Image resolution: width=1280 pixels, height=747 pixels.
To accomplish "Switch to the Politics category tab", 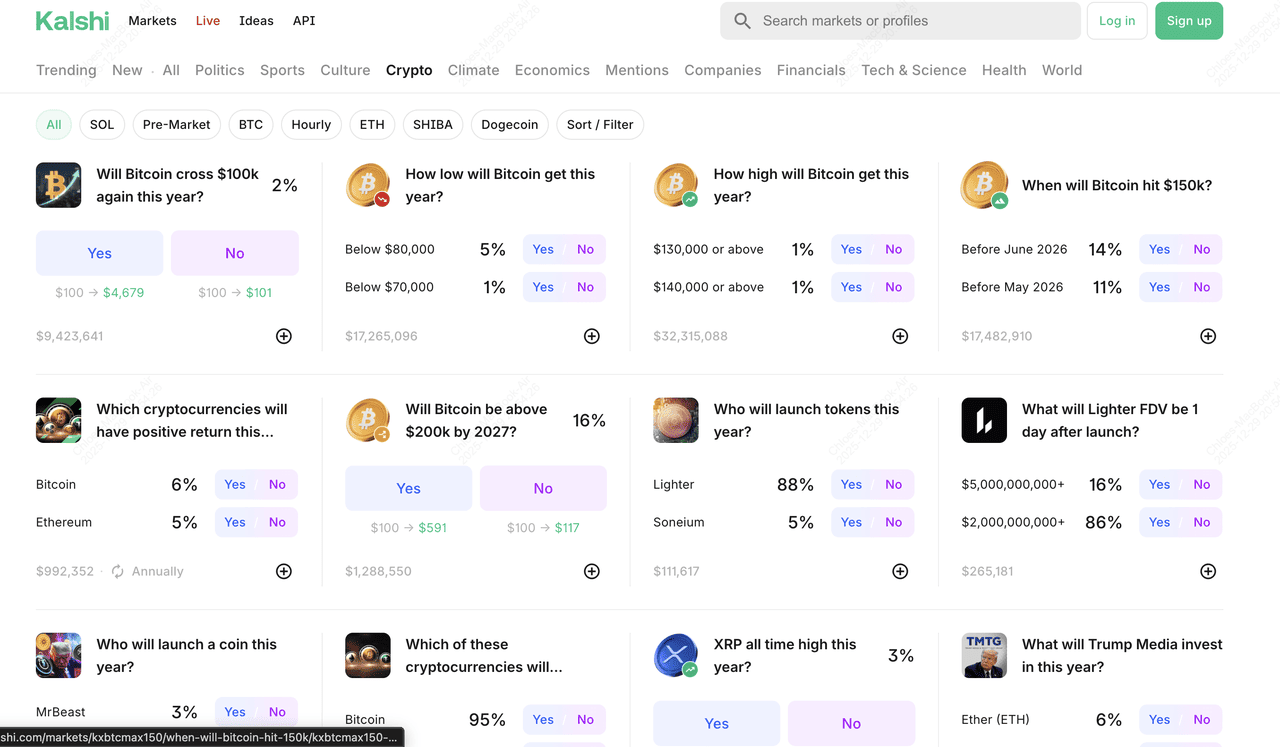I will pyautogui.click(x=220, y=70).
